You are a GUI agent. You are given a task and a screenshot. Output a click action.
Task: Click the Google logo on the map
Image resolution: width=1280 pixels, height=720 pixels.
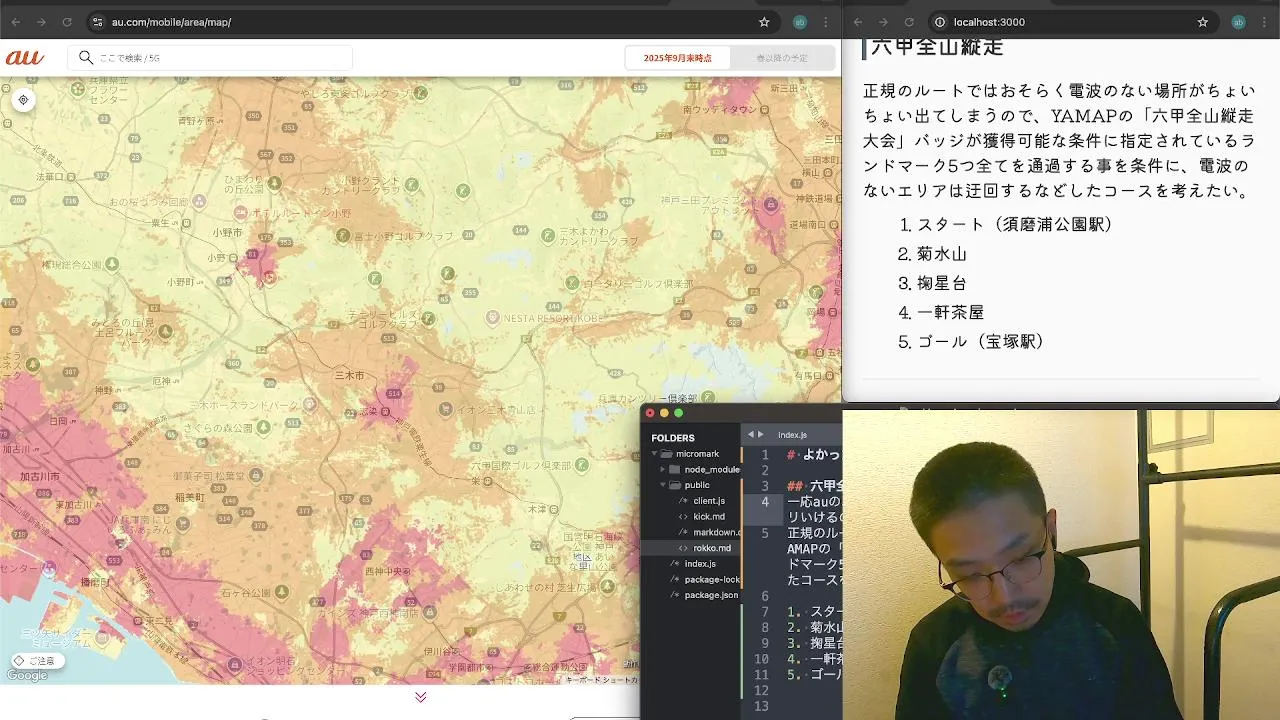click(x=27, y=676)
